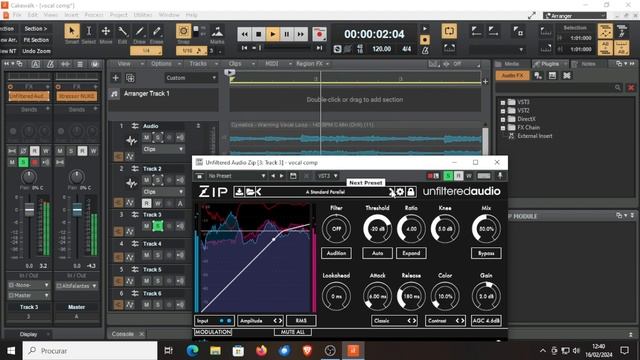This screenshot has width=640, height=360.
Task: Activate the Edit tool
Action: pos(122,31)
